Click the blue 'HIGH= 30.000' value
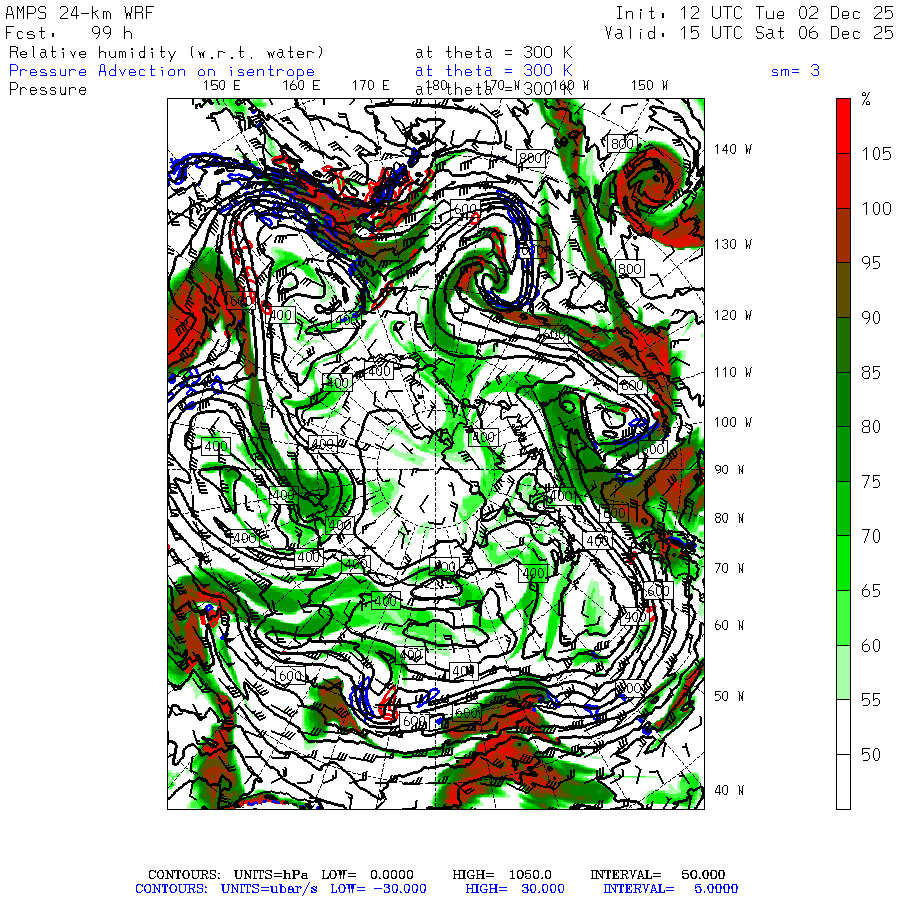This screenshot has width=900, height=900. coord(515,889)
